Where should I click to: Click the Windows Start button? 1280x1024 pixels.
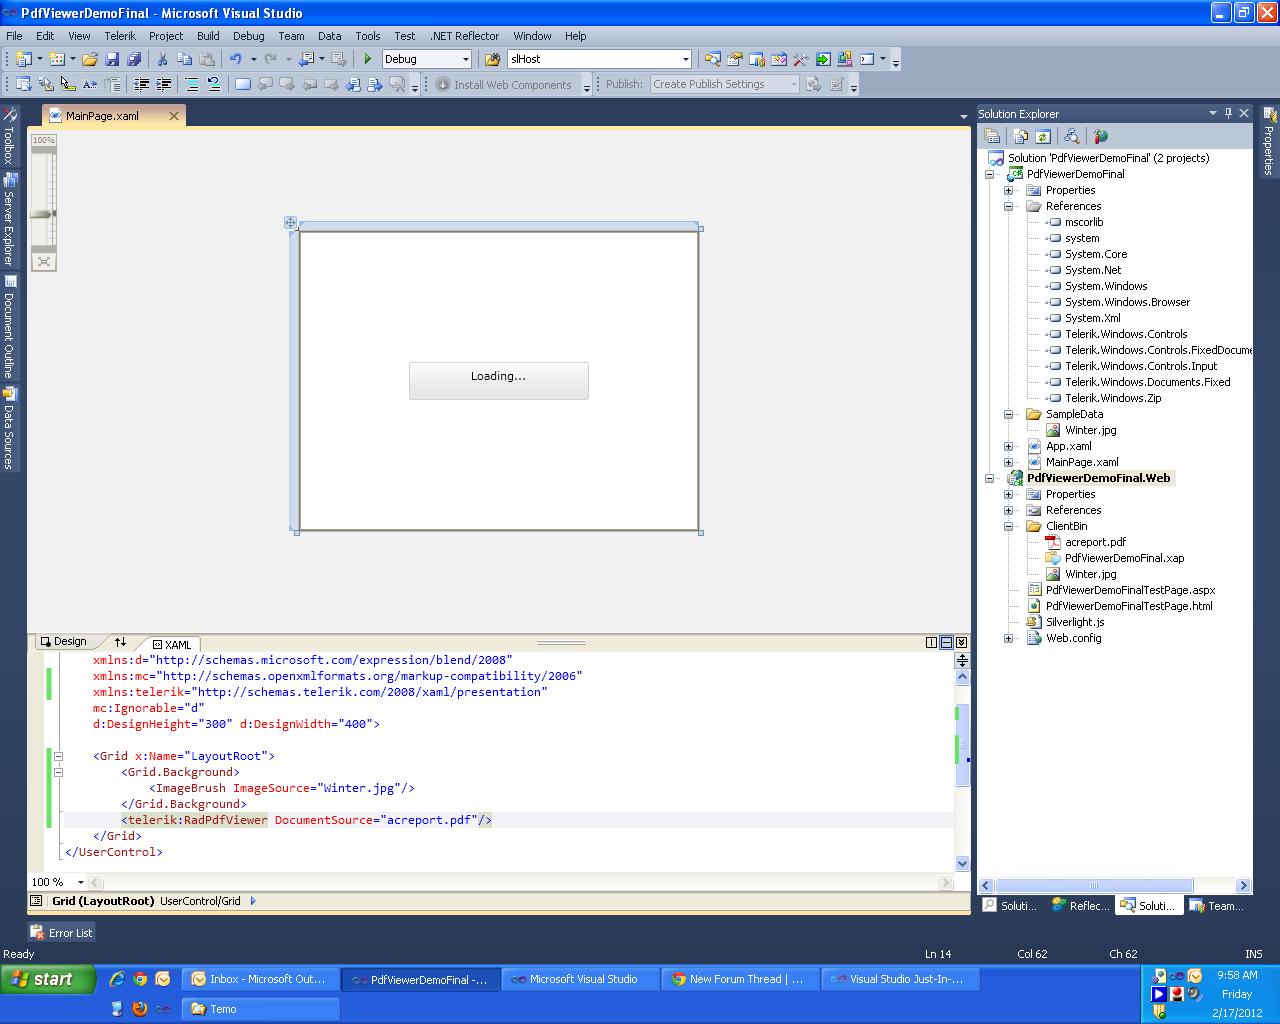coord(48,980)
